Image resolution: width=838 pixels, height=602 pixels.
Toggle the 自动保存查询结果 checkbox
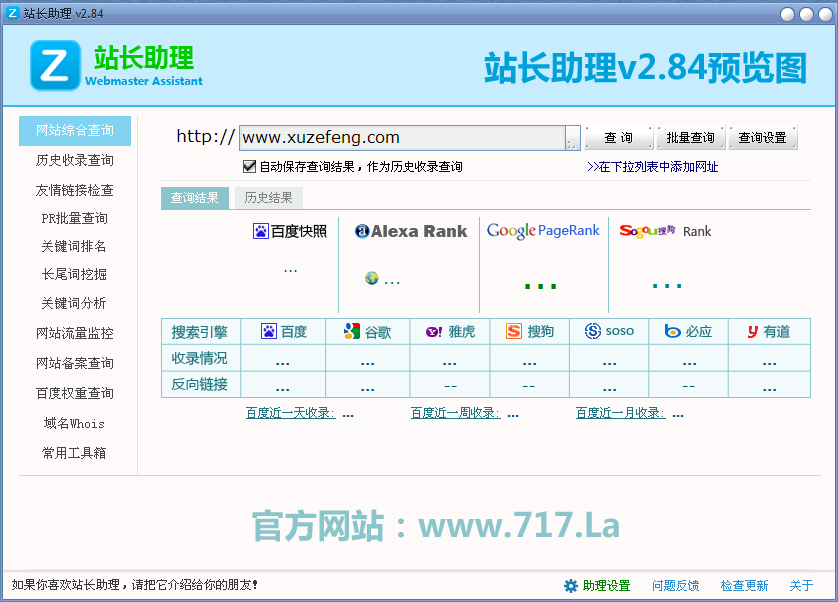tap(249, 167)
